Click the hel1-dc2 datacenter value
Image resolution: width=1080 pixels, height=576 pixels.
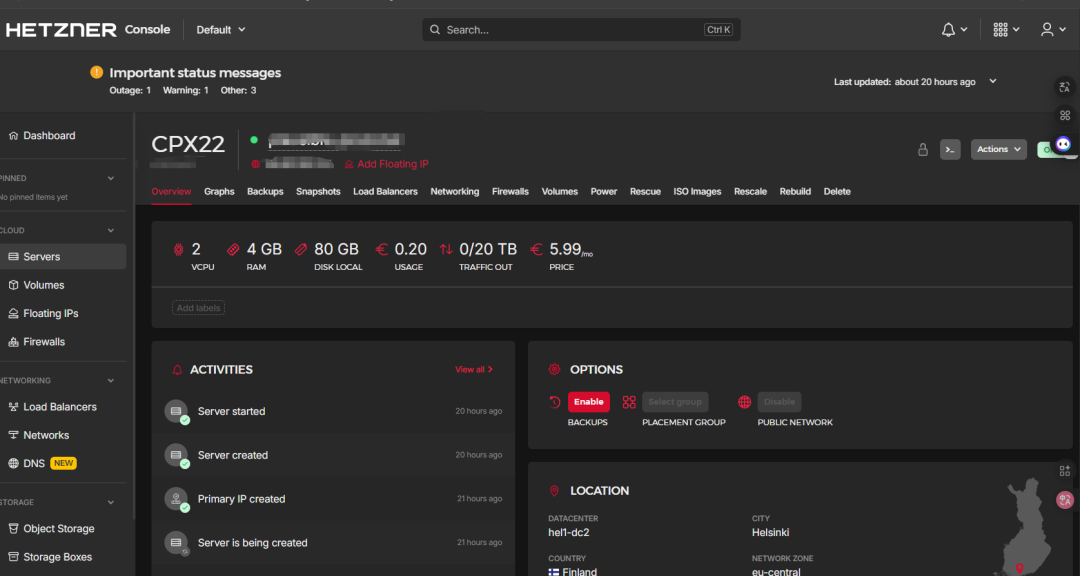point(569,533)
